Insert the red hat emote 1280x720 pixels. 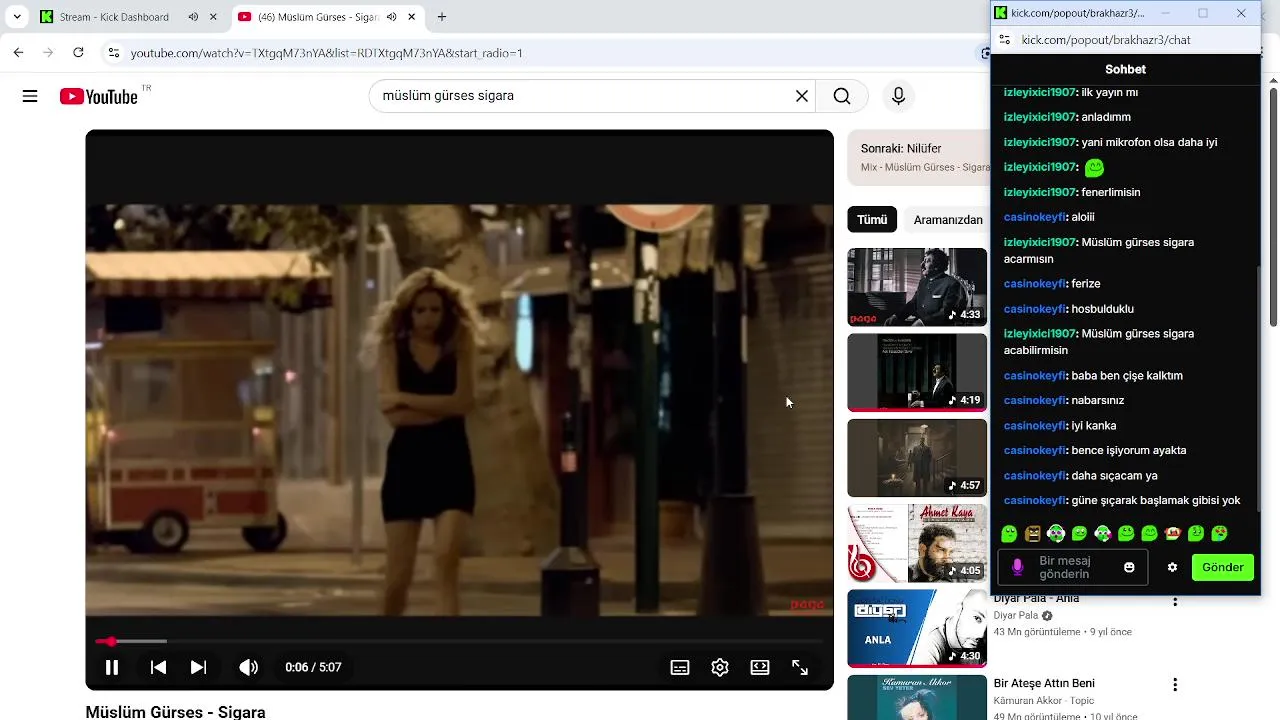click(x=1172, y=534)
